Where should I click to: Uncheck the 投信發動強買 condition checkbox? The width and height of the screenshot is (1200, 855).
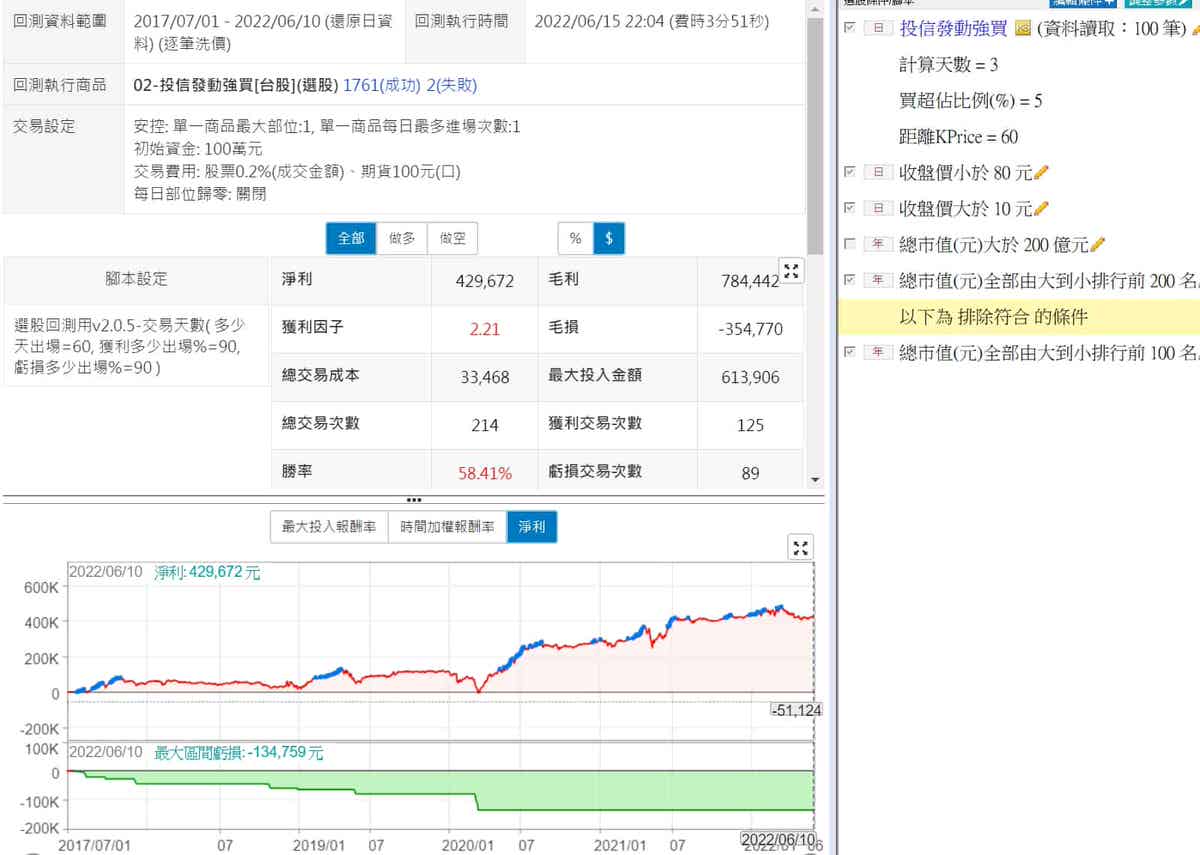(x=850, y=29)
